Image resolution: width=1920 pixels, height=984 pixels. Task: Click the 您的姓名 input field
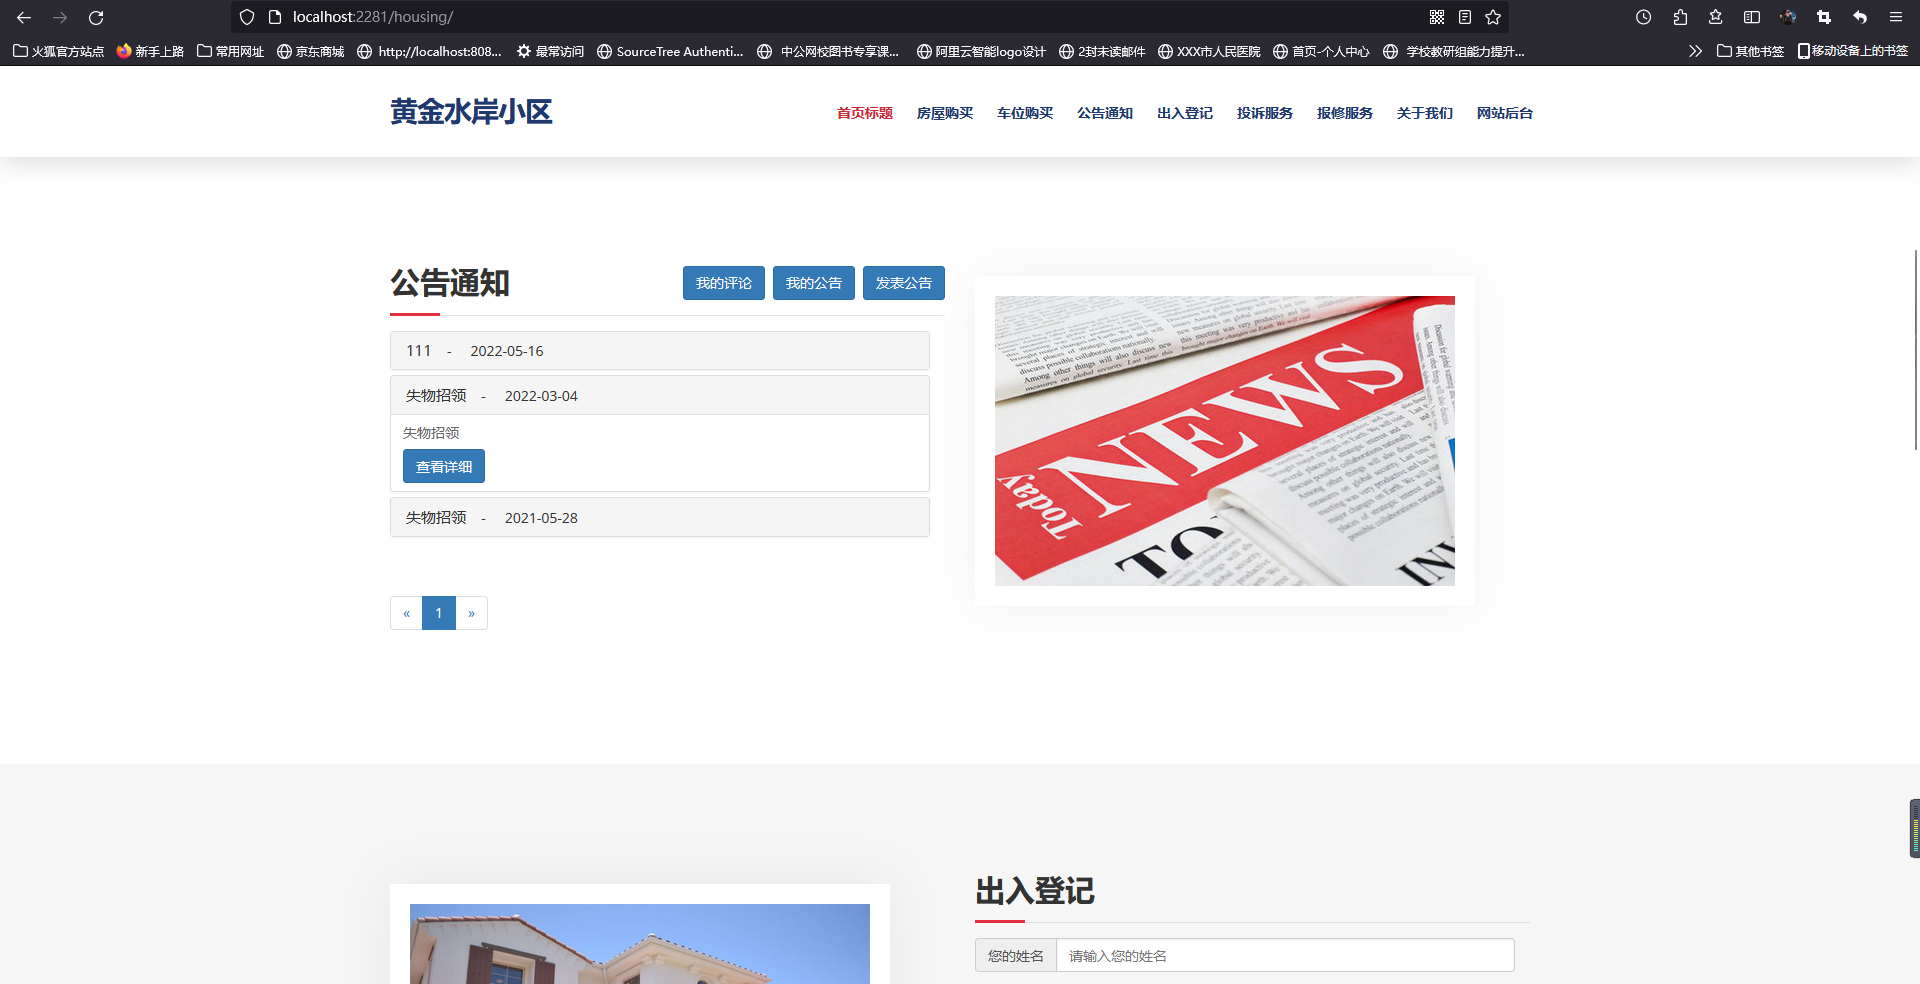point(1286,955)
